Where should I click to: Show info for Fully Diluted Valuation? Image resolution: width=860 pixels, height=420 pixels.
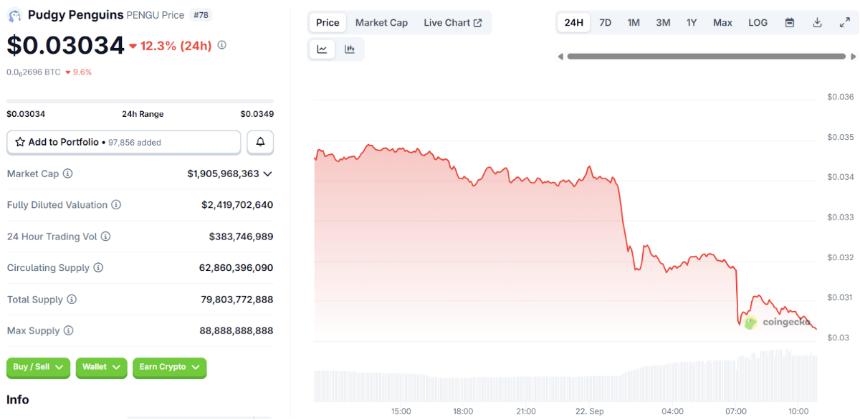coord(116,205)
